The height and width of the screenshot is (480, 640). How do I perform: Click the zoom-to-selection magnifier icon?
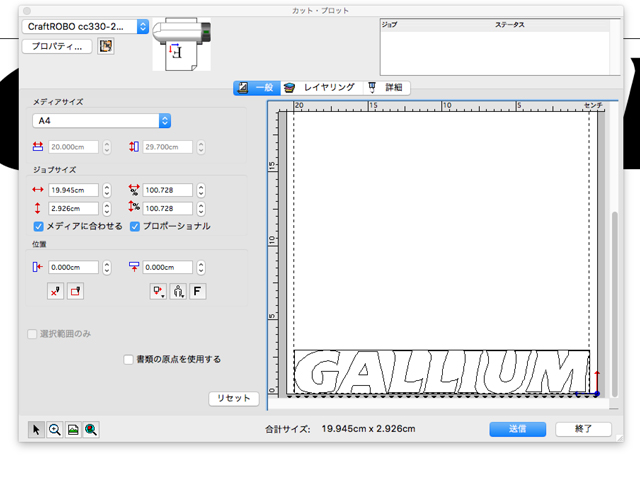91,429
